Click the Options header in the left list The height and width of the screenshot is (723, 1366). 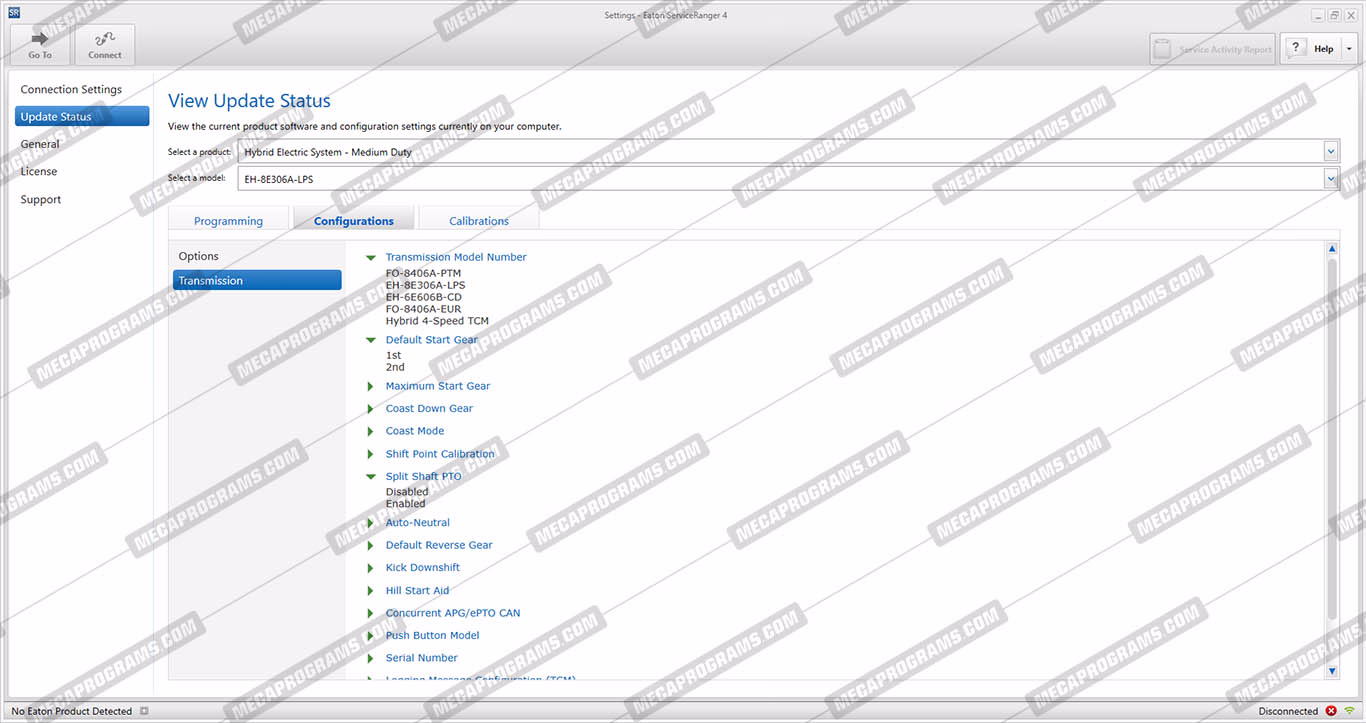[x=198, y=257]
